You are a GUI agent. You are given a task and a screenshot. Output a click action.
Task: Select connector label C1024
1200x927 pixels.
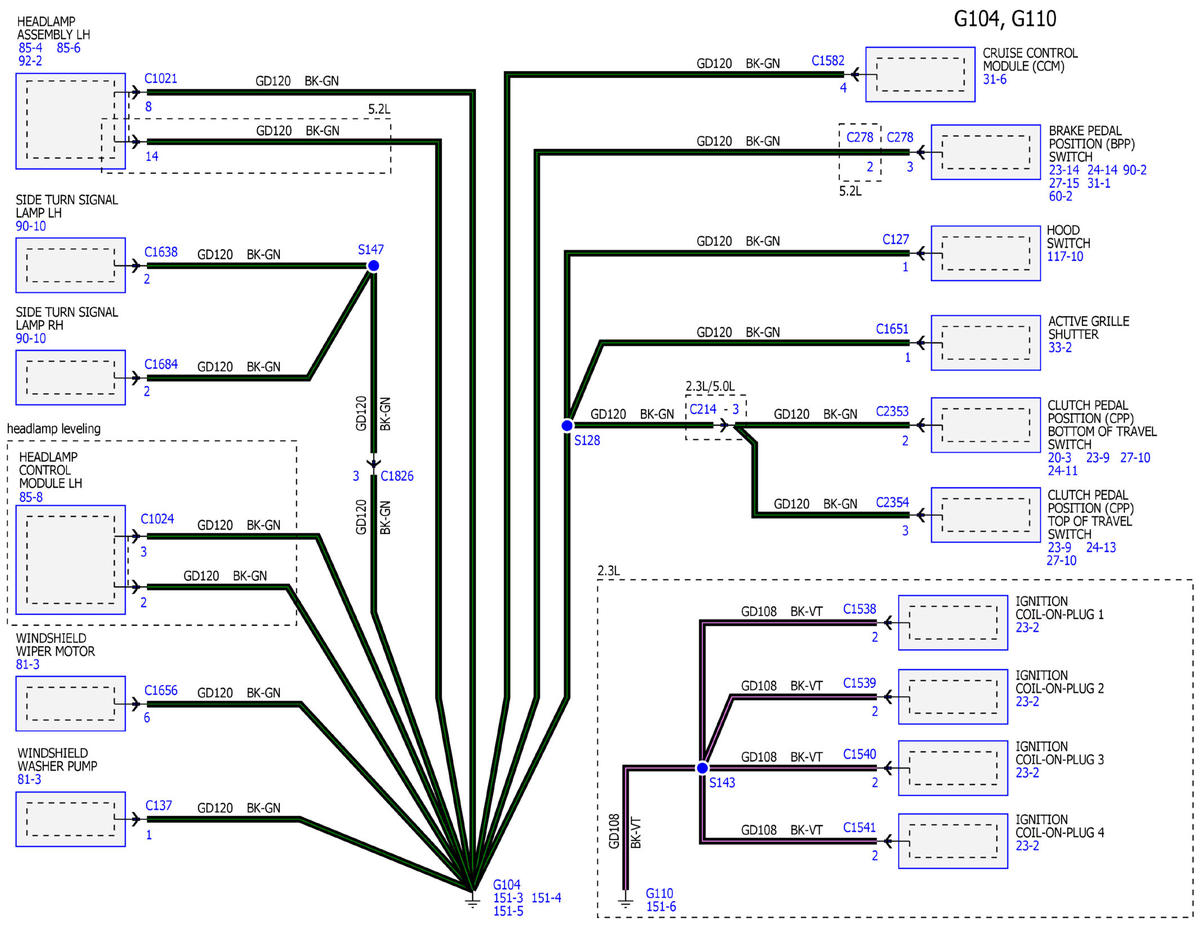tap(158, 518)
